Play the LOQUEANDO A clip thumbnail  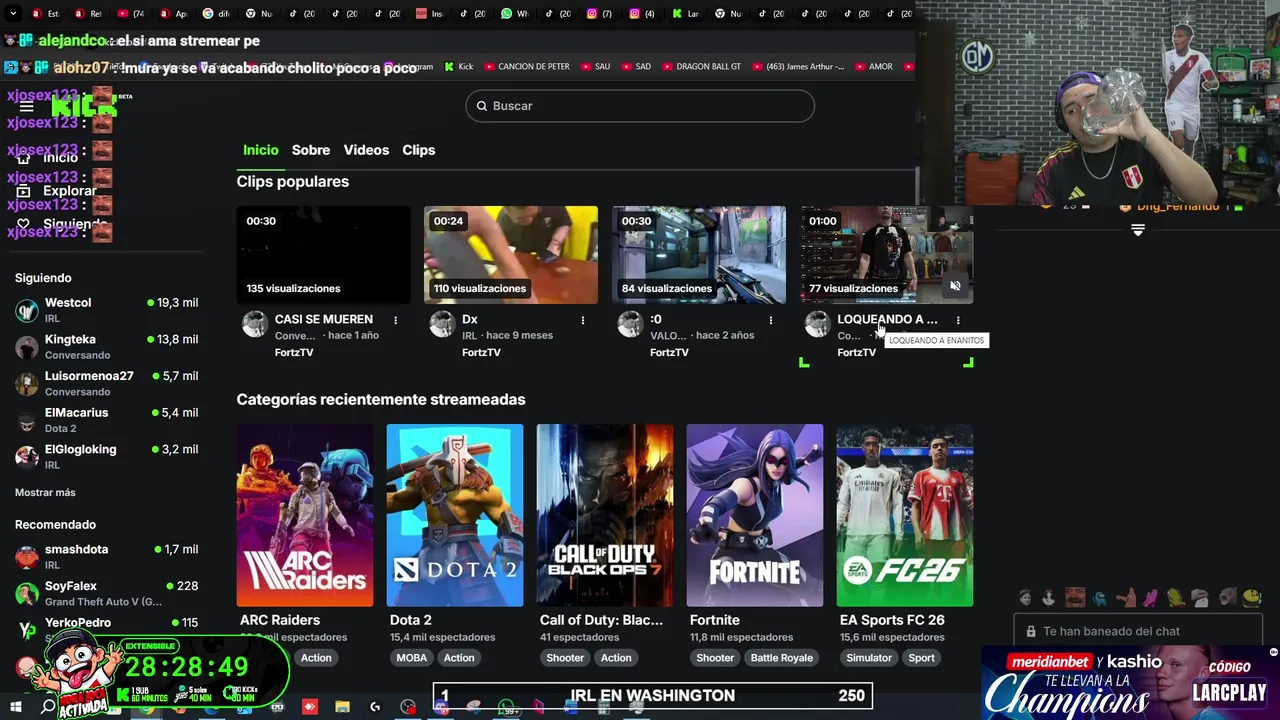point(886,255)
